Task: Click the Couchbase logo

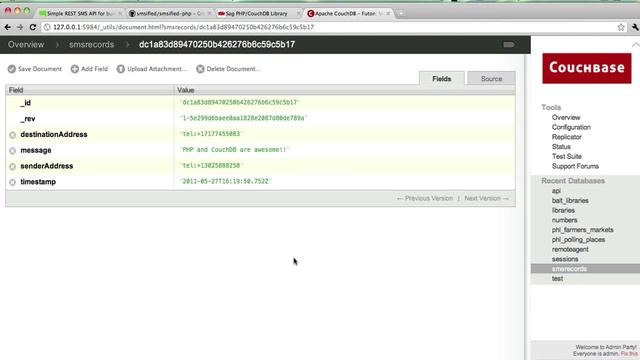Action: tap(587, 68)
